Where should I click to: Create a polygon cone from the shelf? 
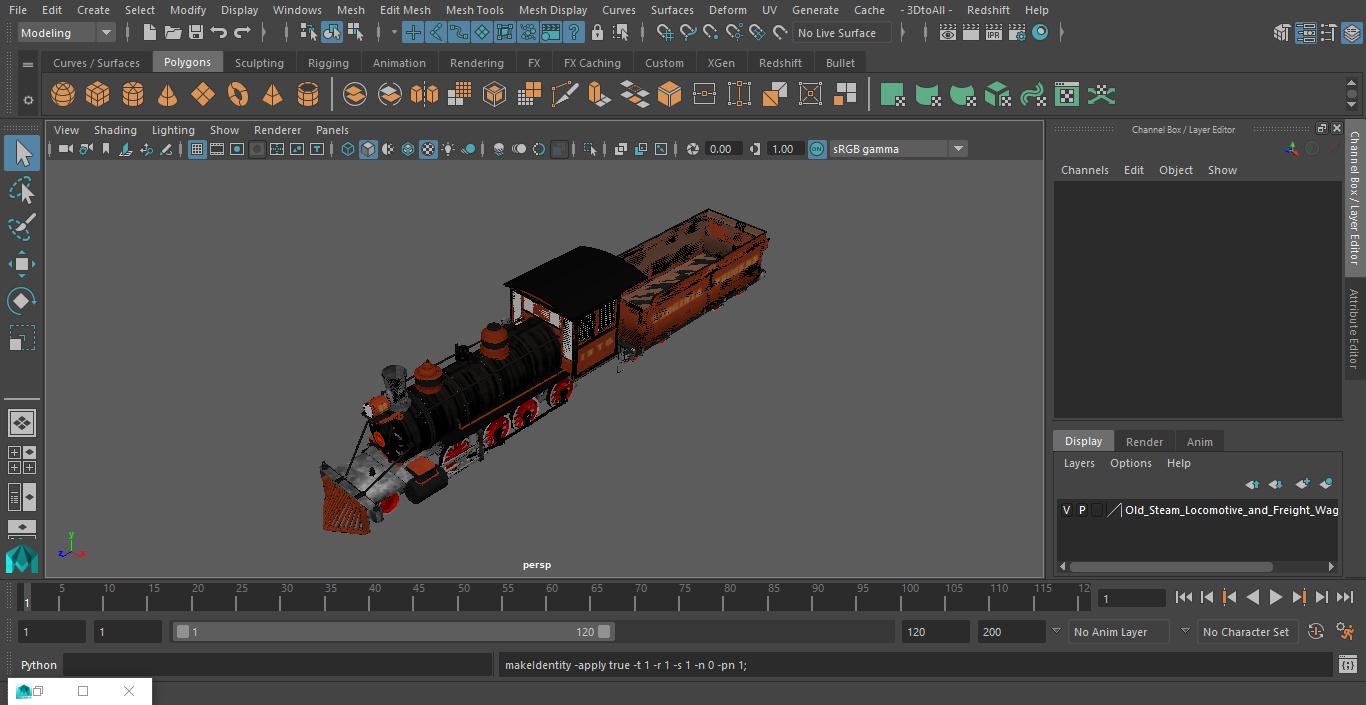[x=168, y=95]
